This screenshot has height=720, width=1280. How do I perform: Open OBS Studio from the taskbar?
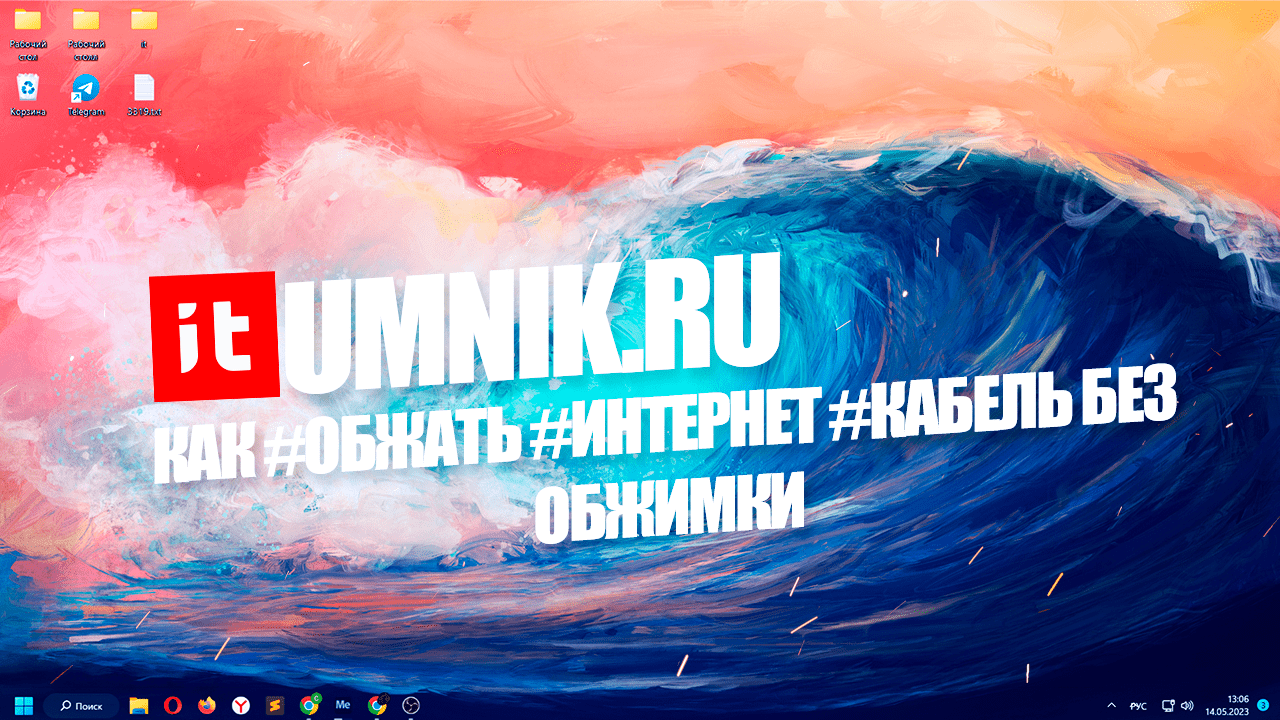point(411,705)
